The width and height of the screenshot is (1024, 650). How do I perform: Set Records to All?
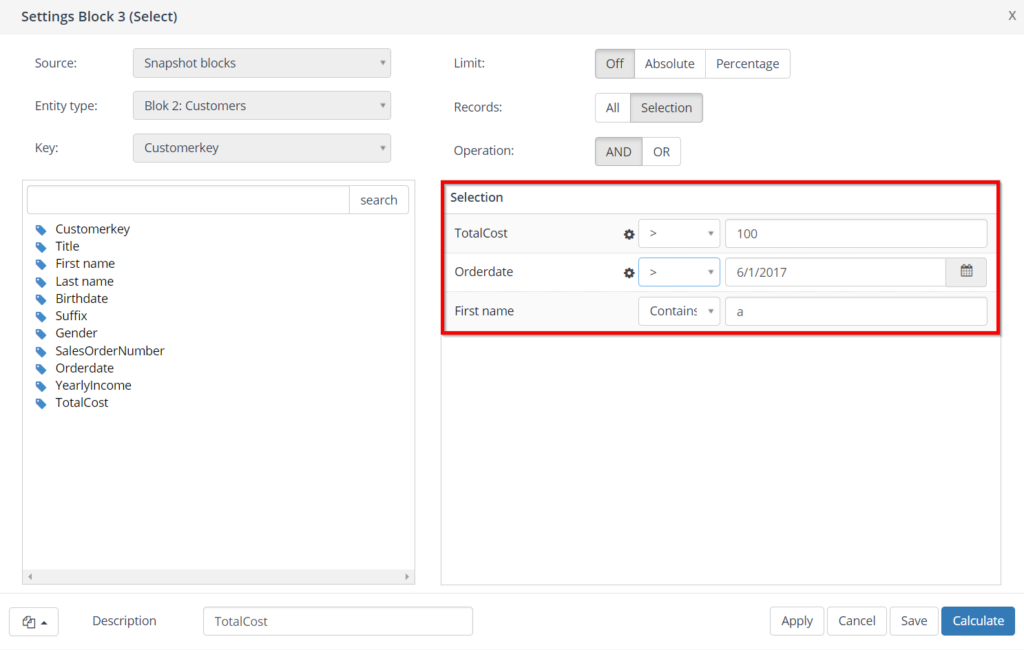pyautogui.click(x=613, y=108)
